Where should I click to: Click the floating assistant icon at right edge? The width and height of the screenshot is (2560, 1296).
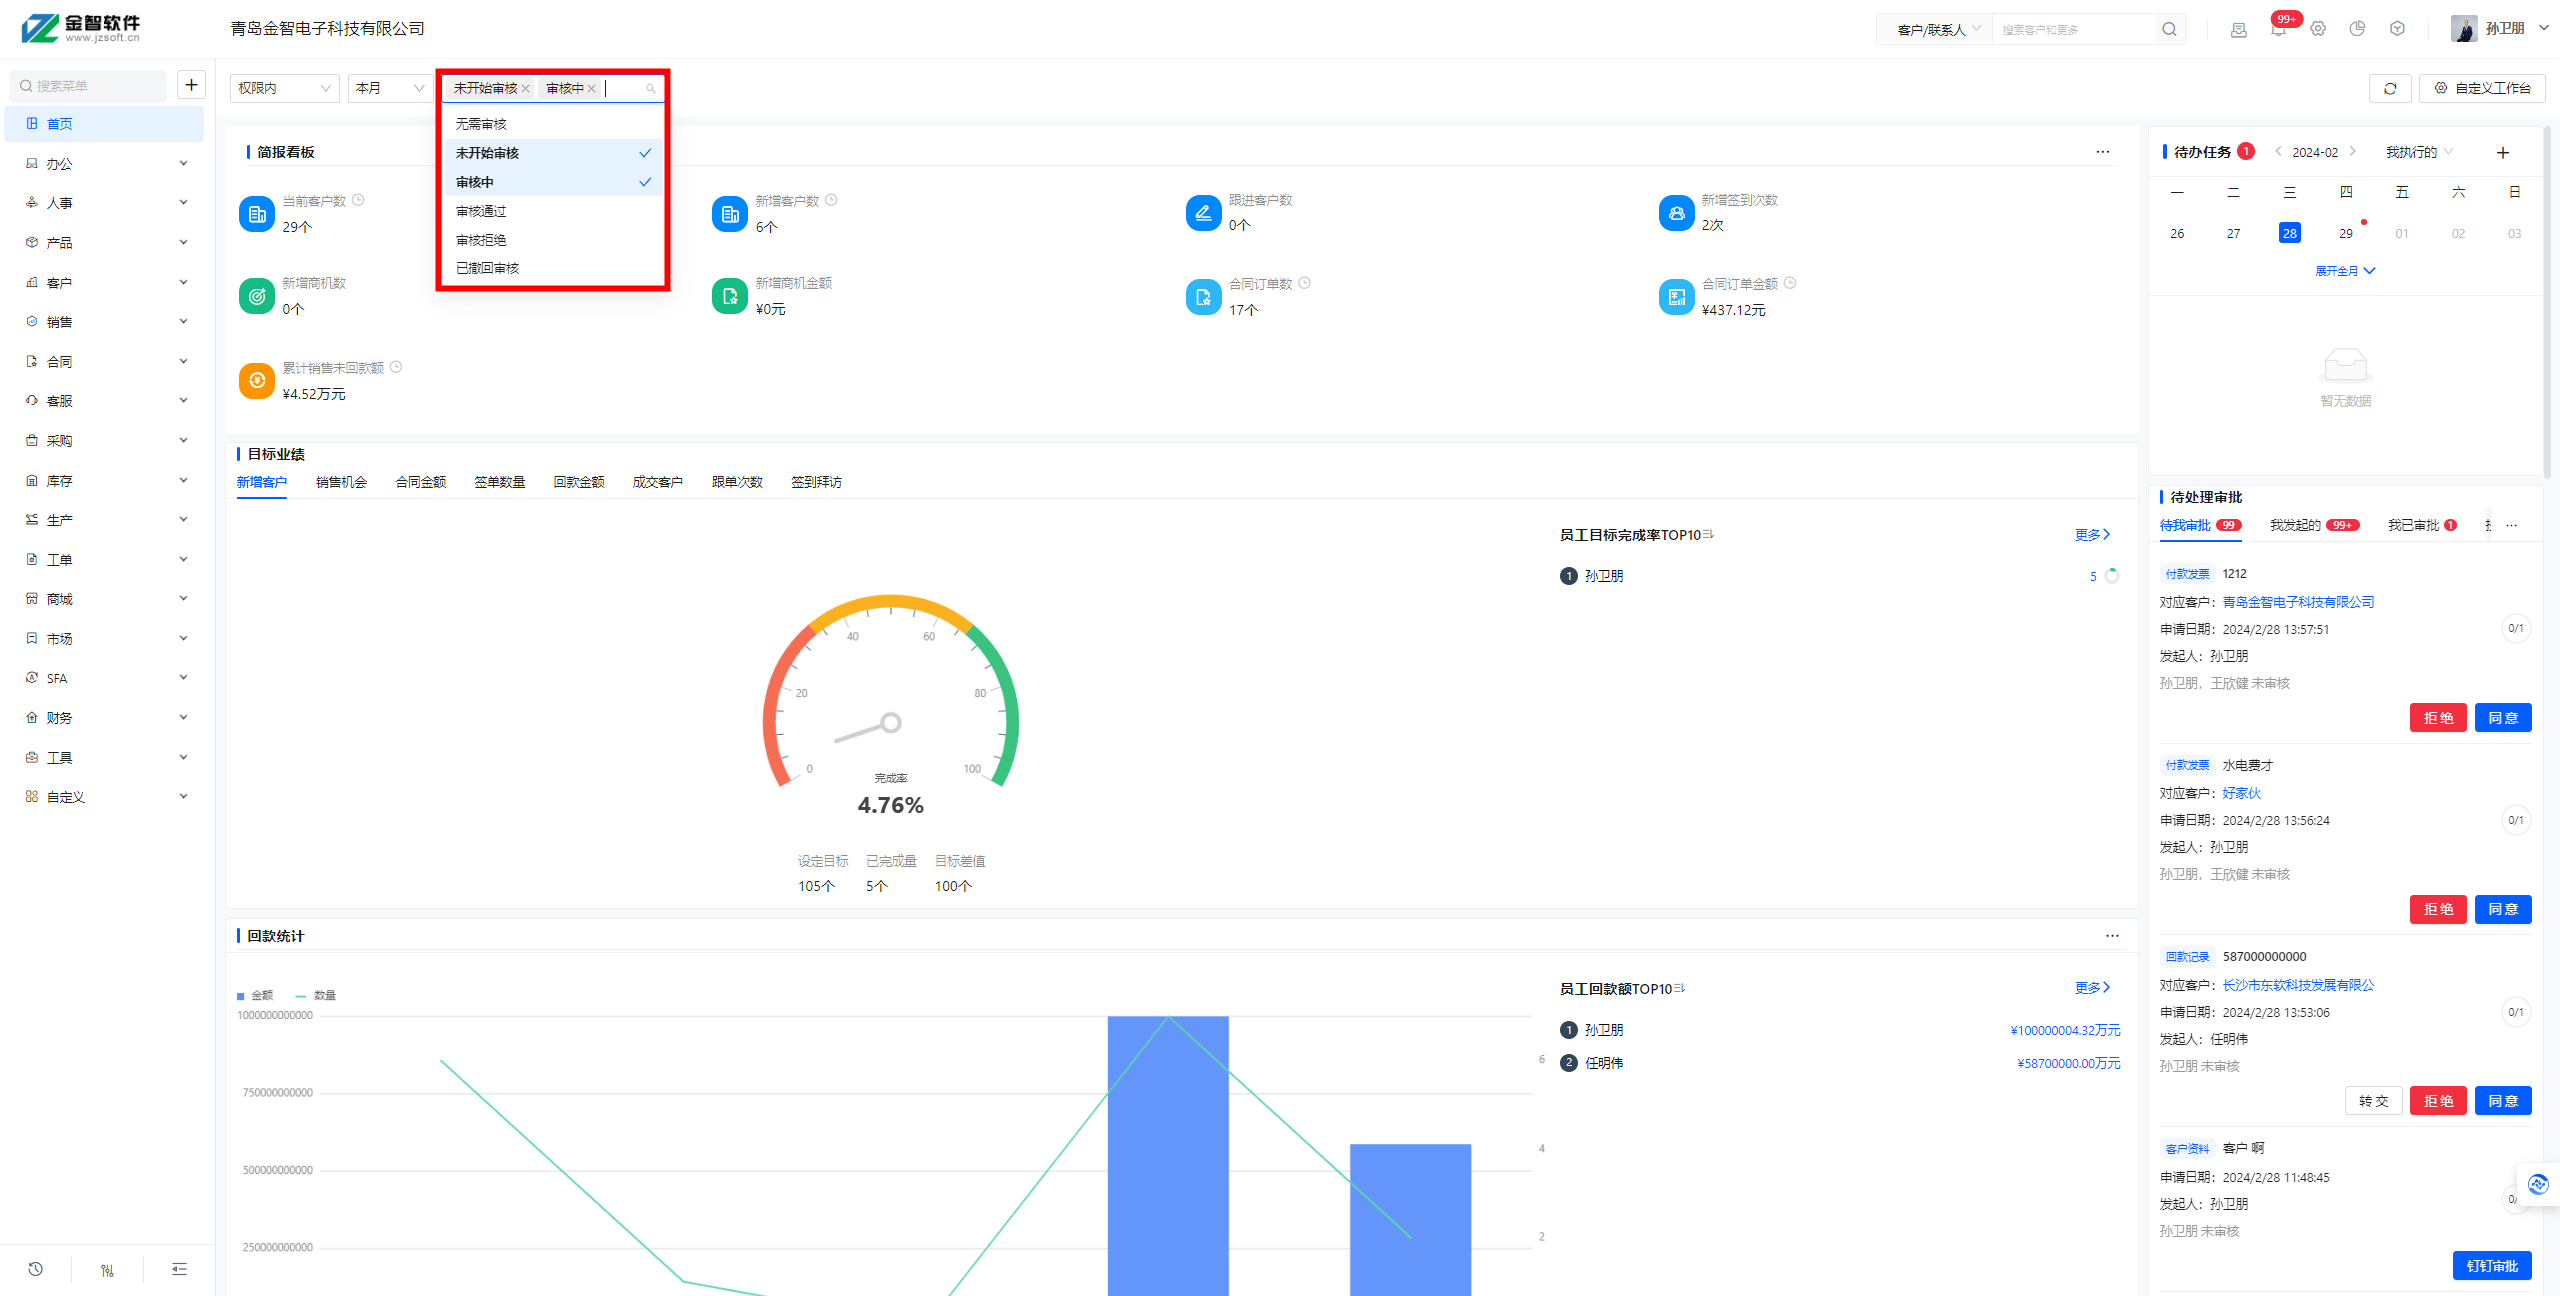point(2538,1184)
